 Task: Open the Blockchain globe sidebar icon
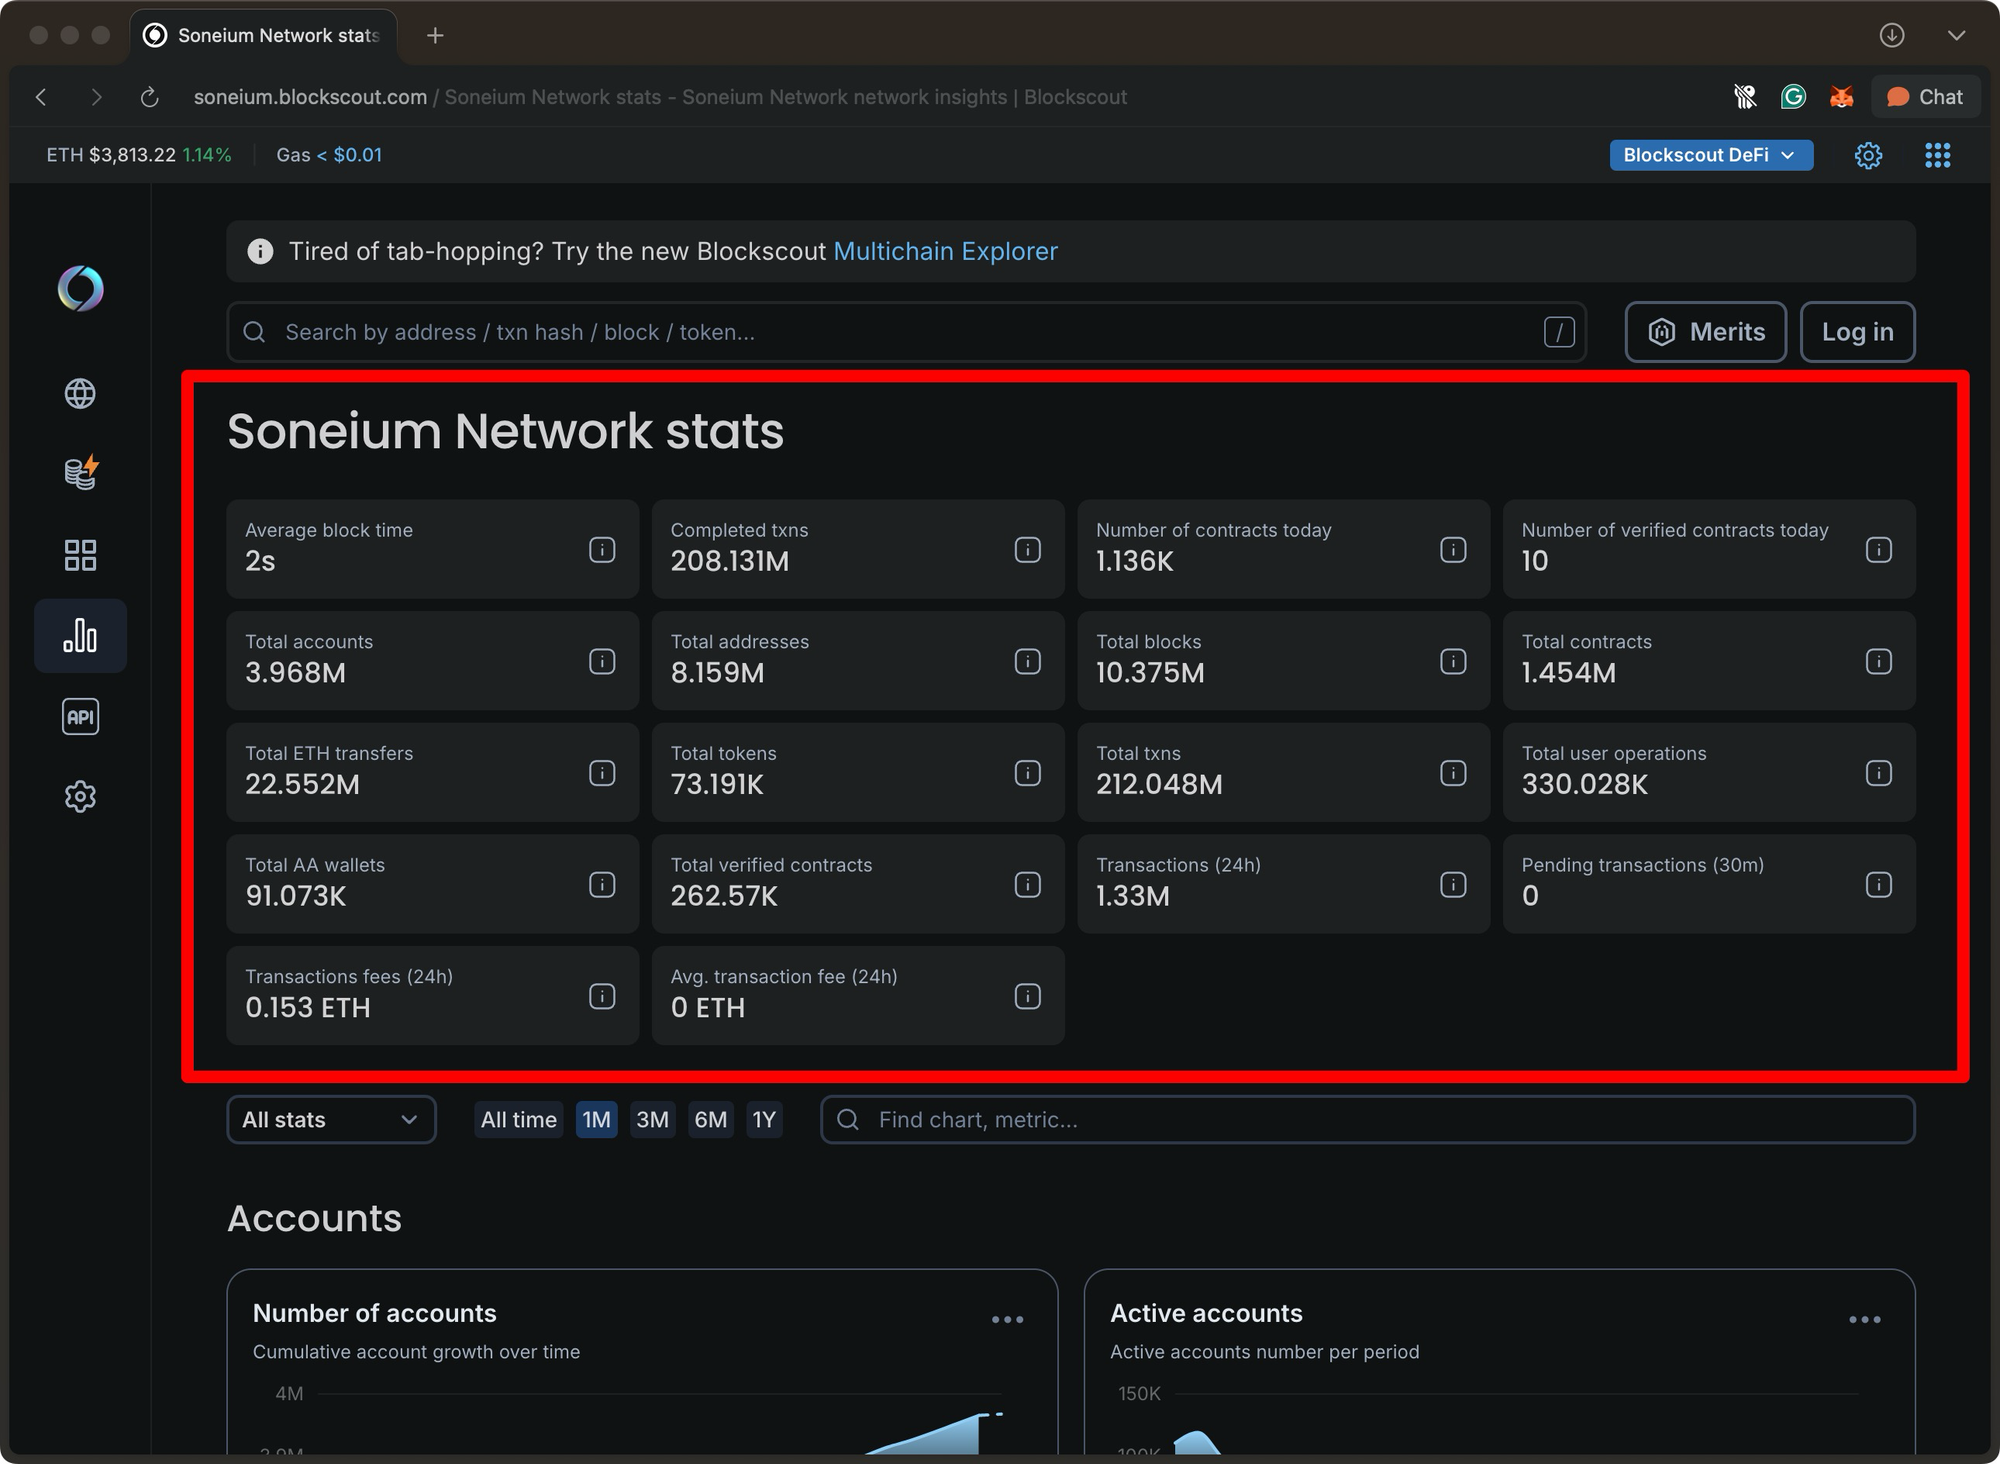(80, 394)
